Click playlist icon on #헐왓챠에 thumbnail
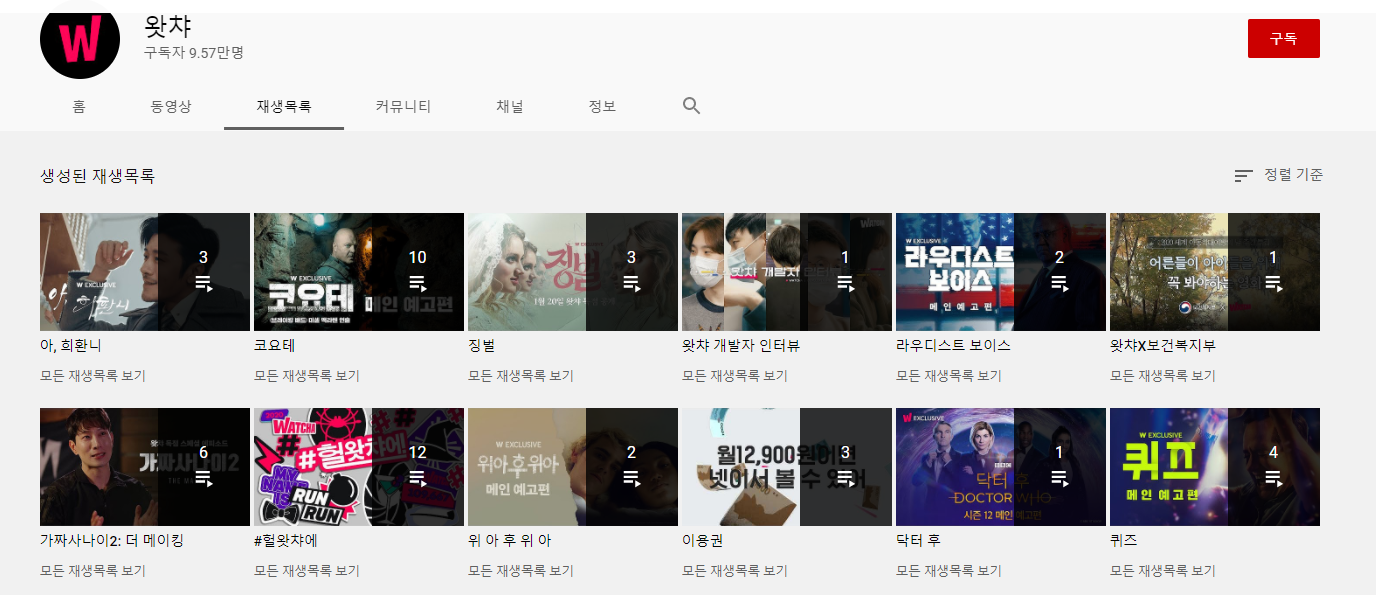The width and height of the screenshot is (1376, 595). pos(417,478)
